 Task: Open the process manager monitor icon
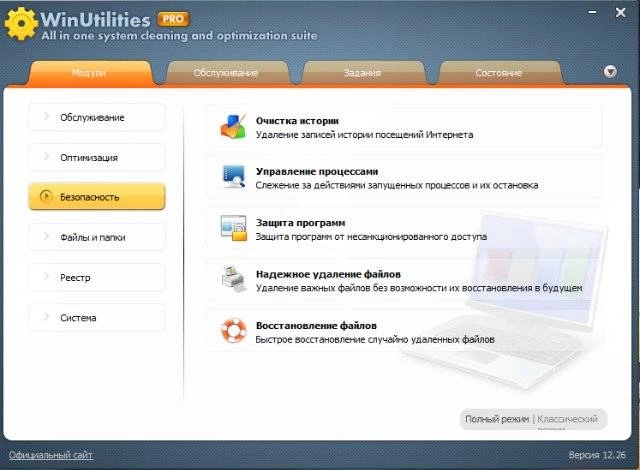coord(234,177)
